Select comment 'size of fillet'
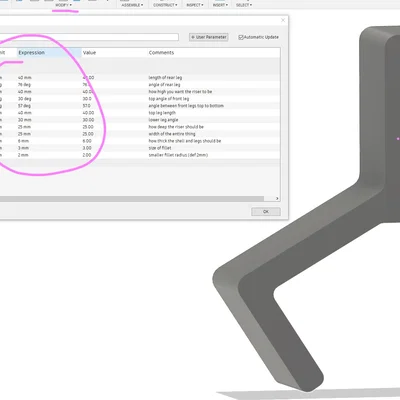This screenshot has height=400, width=400. point(160,148)
